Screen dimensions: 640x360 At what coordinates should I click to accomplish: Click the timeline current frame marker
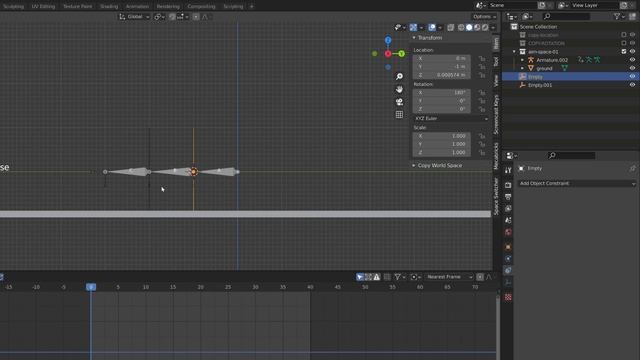click(91, 287)
